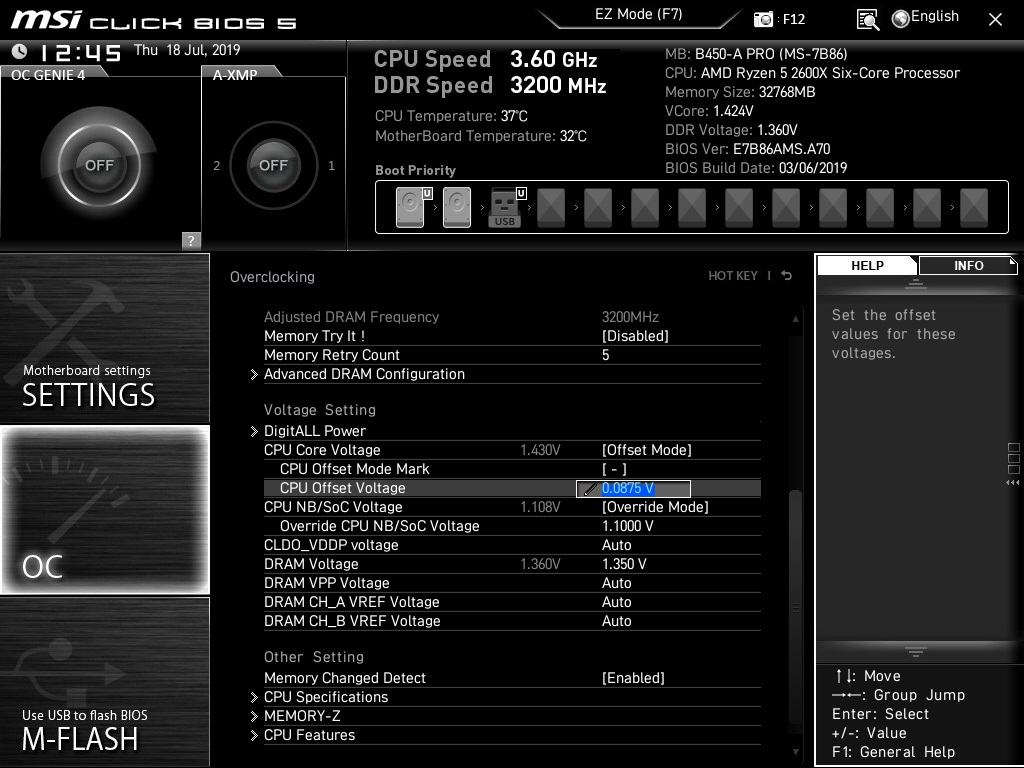
Task: Toggle the A-XMP OFF knob
Action: point(273,165)
